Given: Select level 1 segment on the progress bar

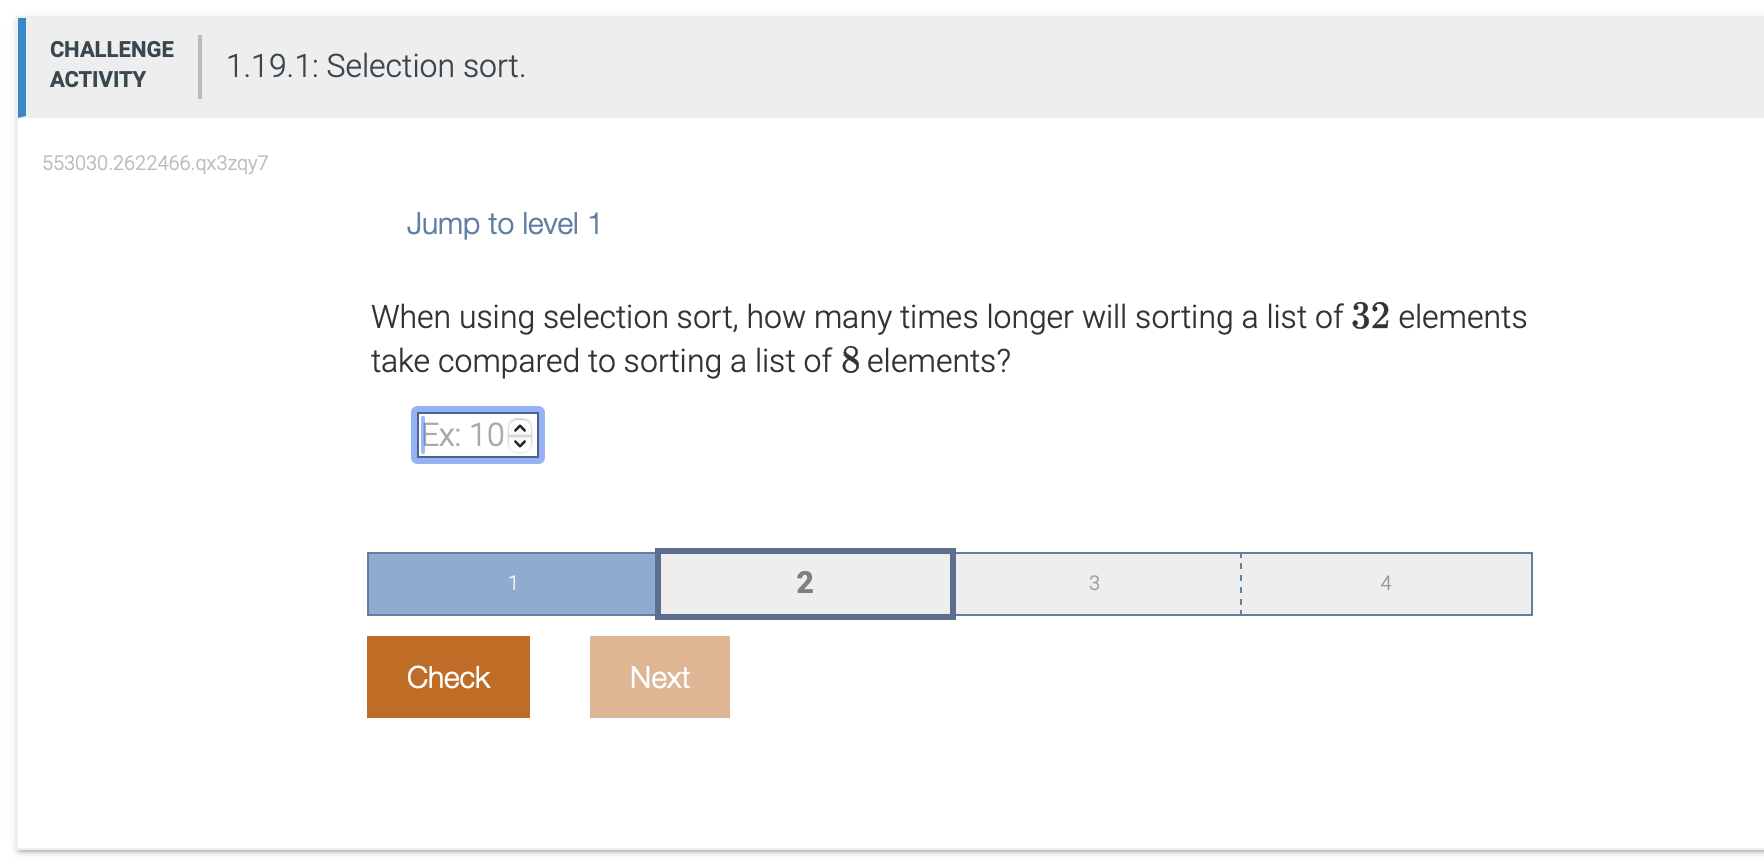Looking at the screenshot, I should click(512, 583).
